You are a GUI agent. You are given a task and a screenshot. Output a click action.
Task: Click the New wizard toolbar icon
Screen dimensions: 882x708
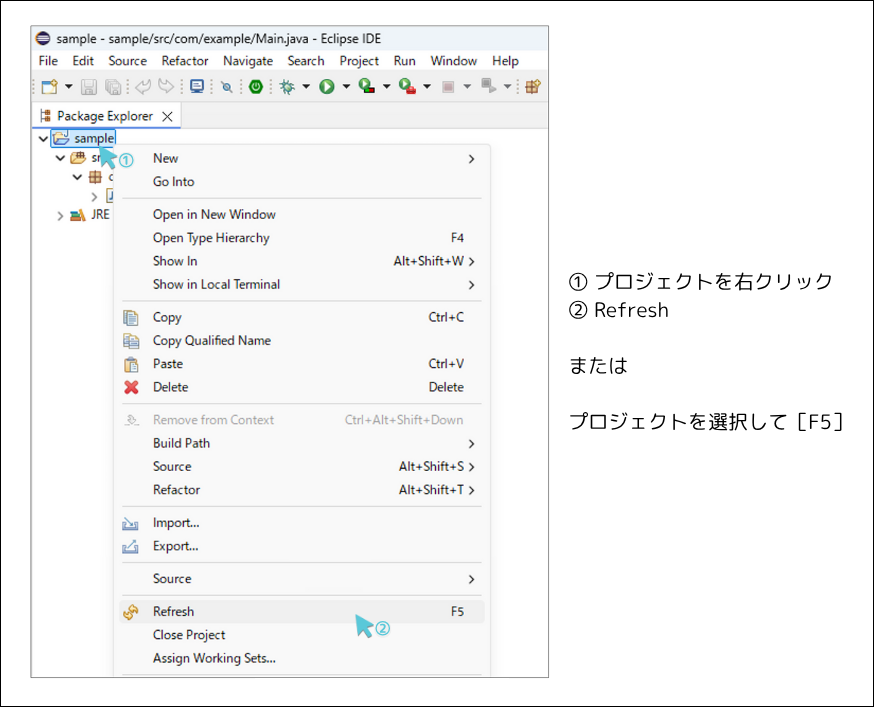[x=50, y=87]
